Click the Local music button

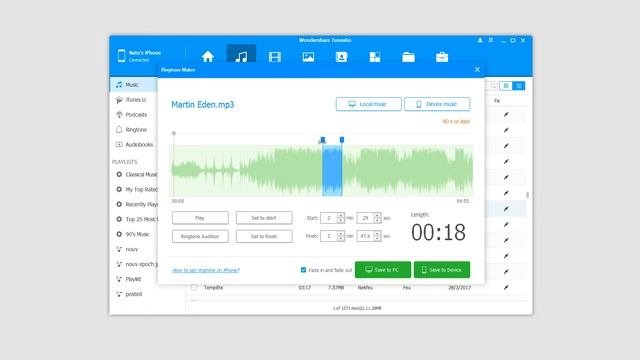369,104
